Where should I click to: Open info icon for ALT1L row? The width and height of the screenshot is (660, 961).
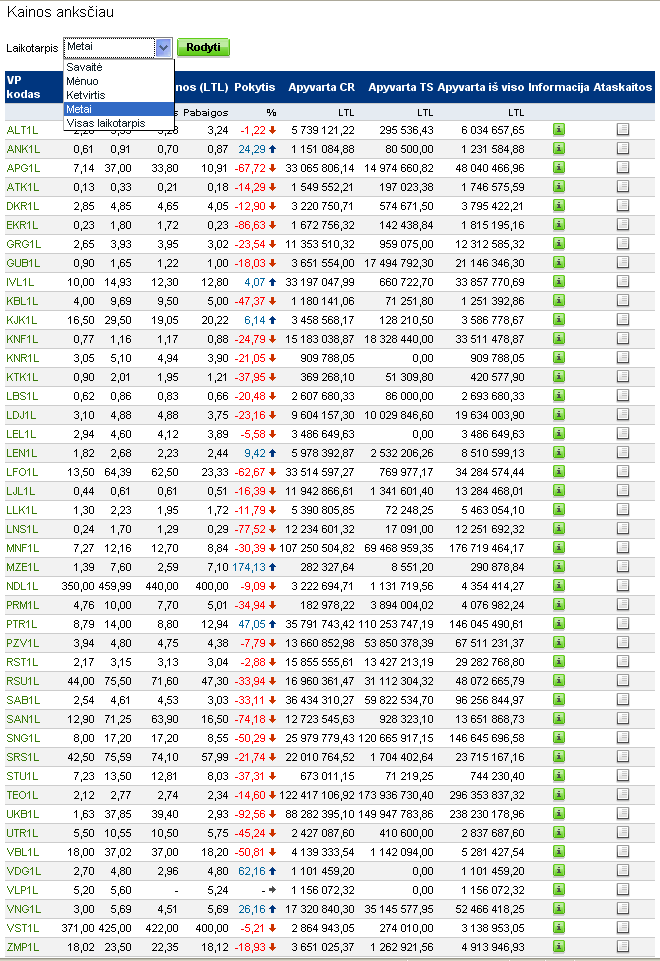(558, 129)
